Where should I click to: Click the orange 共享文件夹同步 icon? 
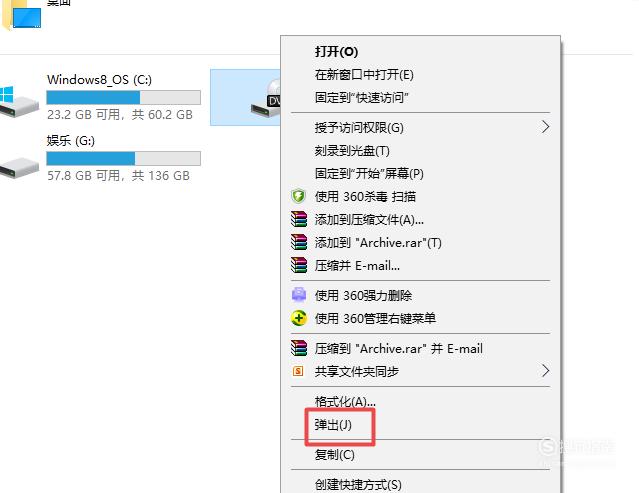(298, 371)
